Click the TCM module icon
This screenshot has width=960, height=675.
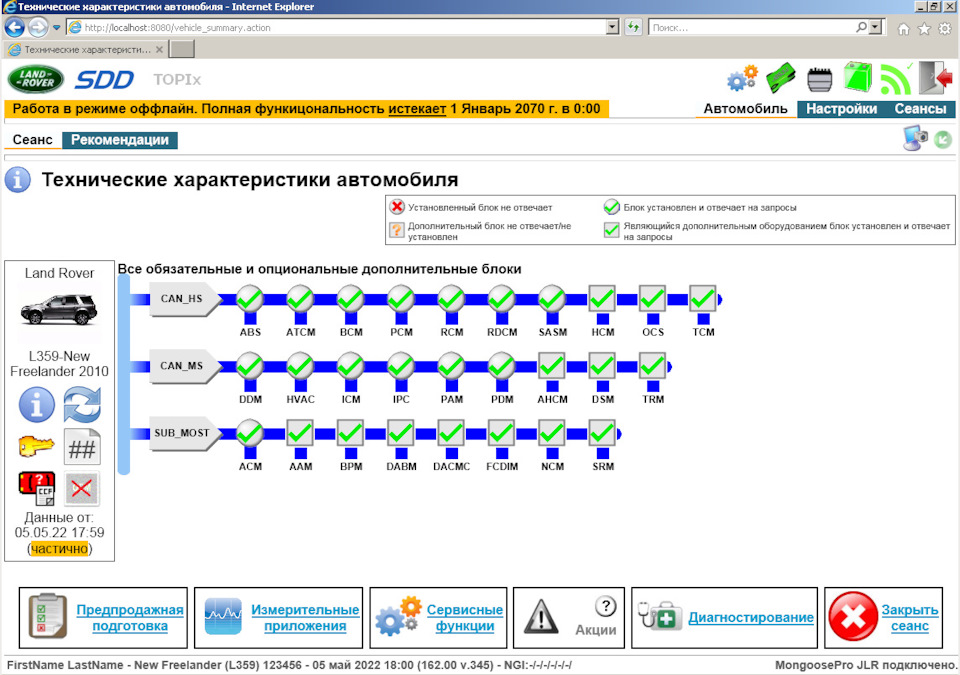tap(703, 298)
